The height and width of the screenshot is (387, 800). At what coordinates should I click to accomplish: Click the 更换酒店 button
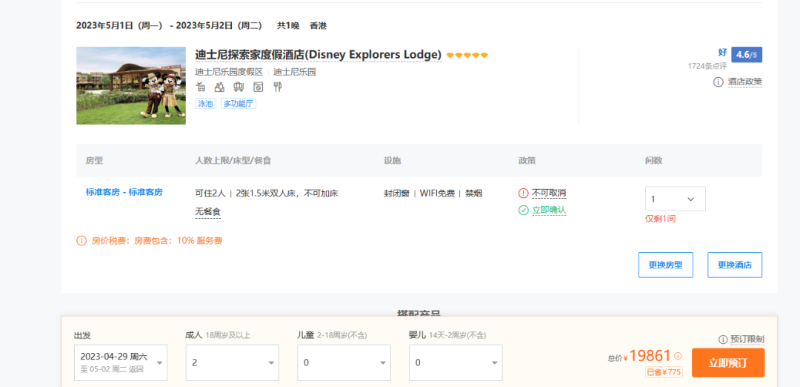coord(735,265)
